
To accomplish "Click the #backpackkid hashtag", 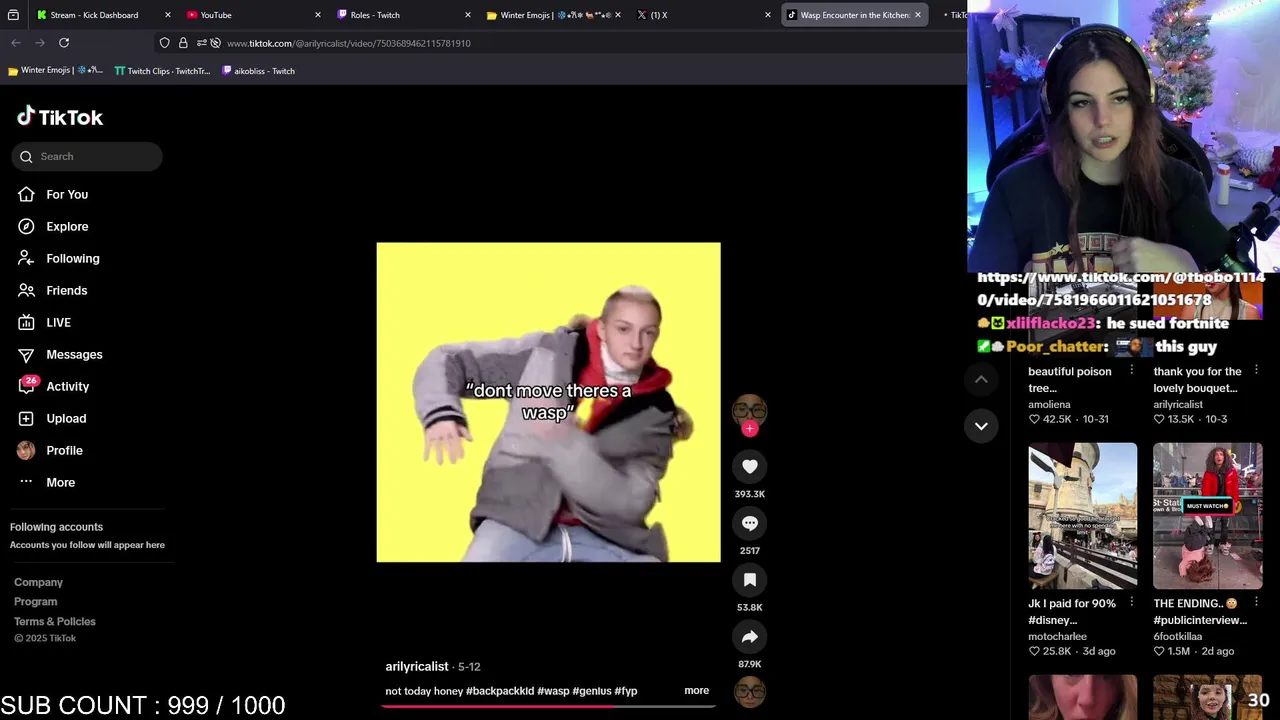I will [x=500, y=691].
